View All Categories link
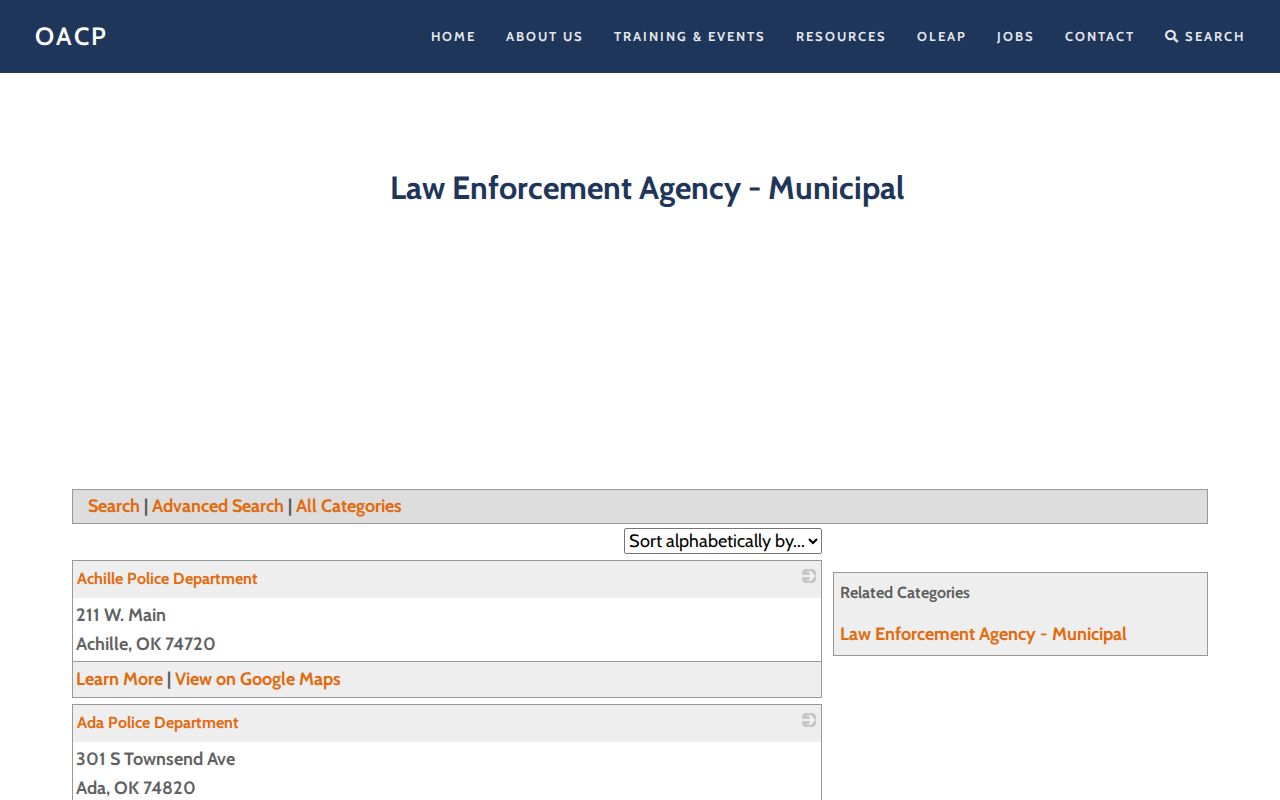The width and height of the screenshot is (1280, 800). click(348, 506)
